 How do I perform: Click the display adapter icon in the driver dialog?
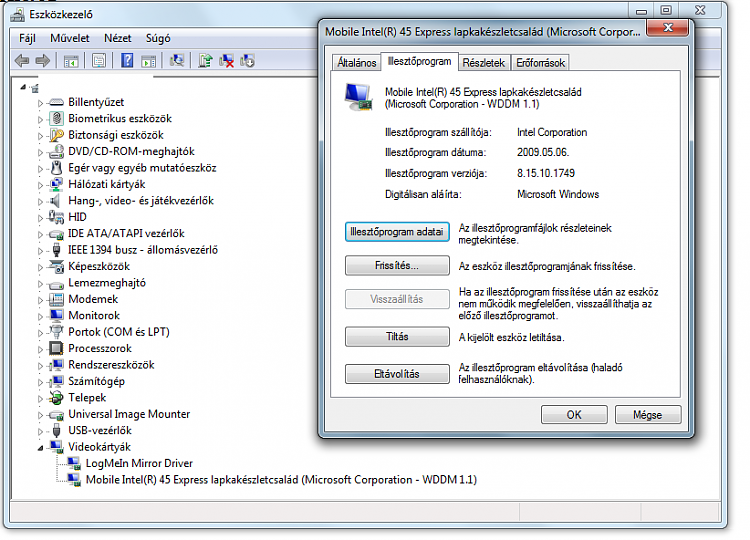pos(358,97)
